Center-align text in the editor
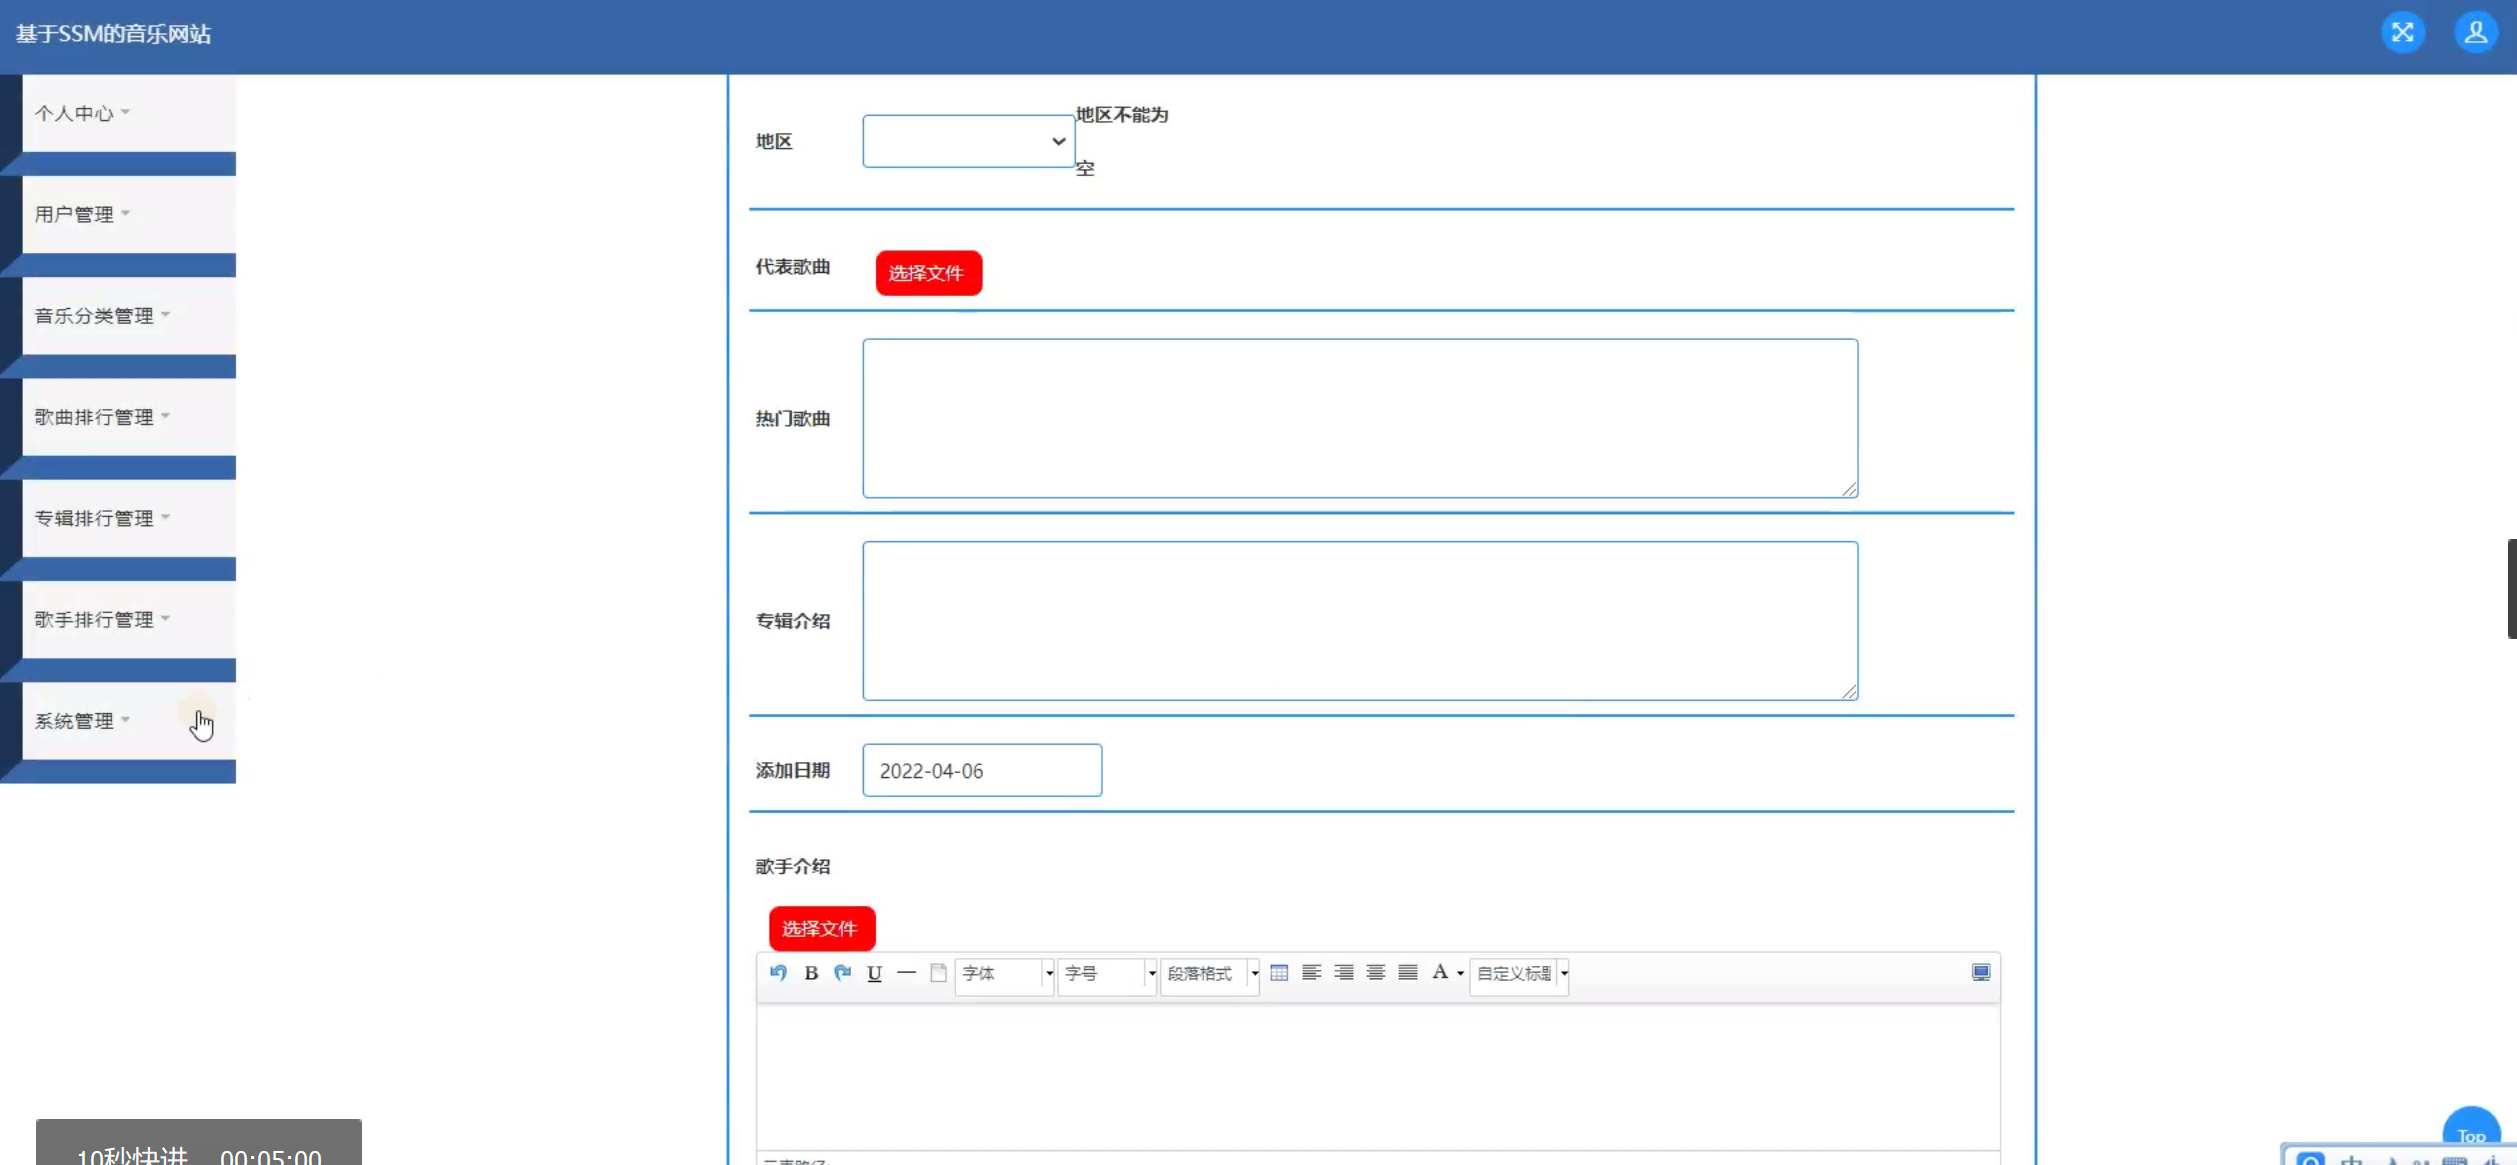The width and height of the screenshot is (2517, 1165). tap(1376, 972)
